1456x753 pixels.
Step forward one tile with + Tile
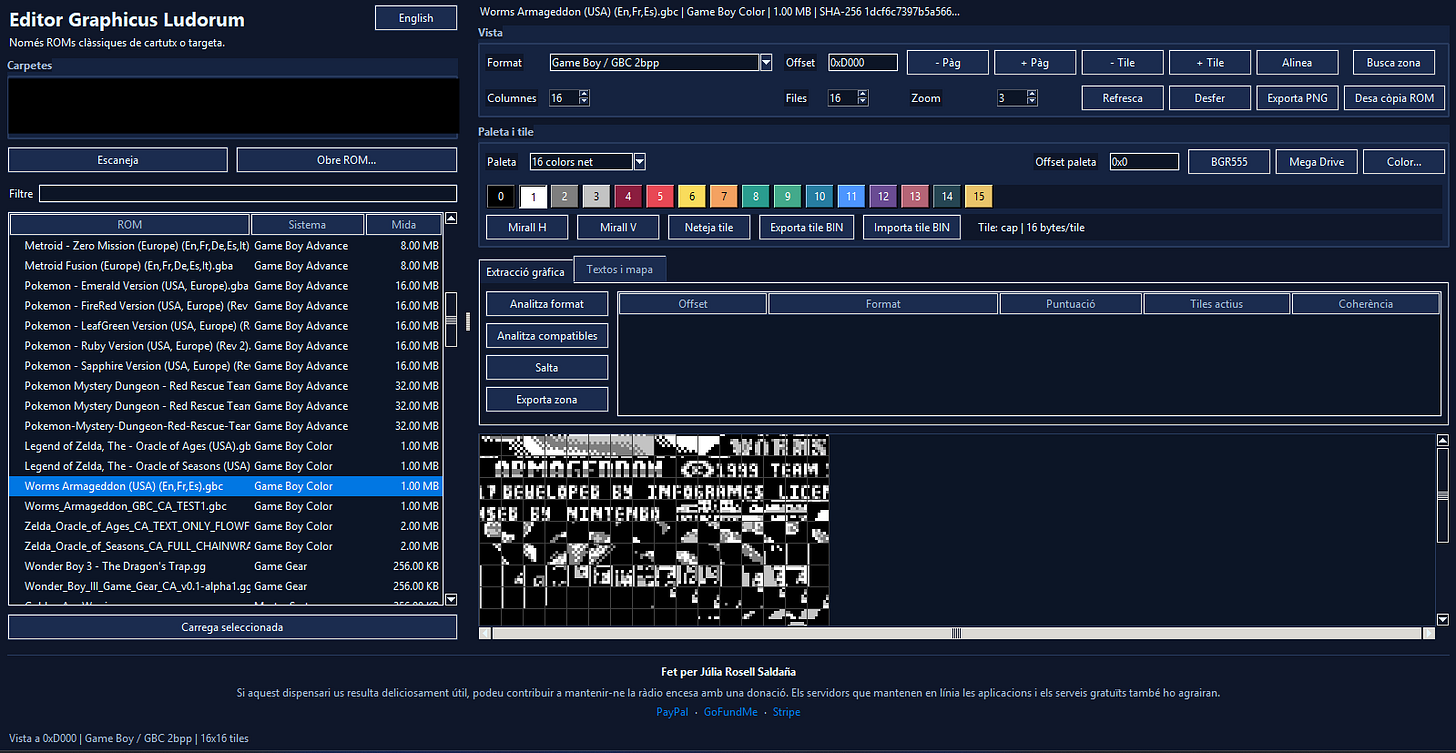point(1210,62)
